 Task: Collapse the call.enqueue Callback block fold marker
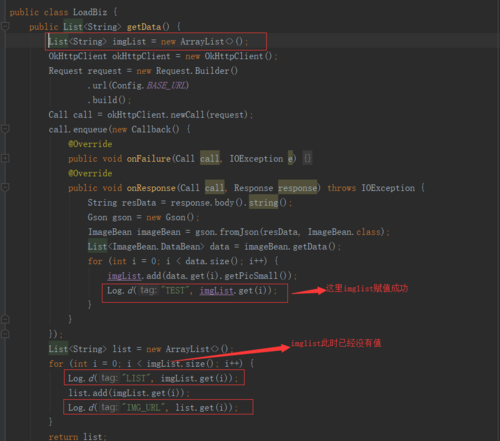point(5,129)
